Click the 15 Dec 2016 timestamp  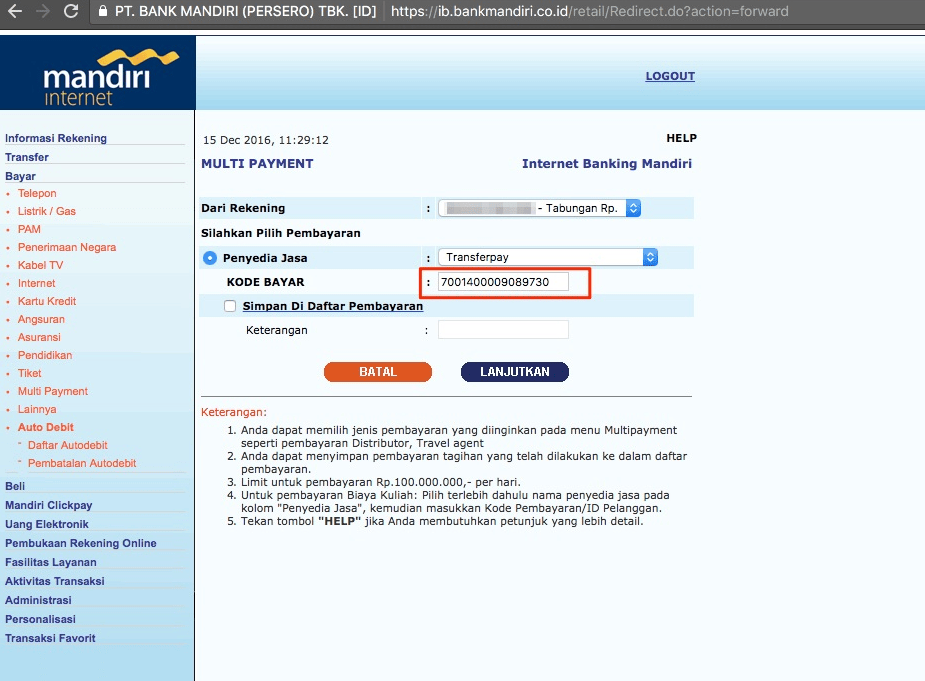[x=265, y=140]
